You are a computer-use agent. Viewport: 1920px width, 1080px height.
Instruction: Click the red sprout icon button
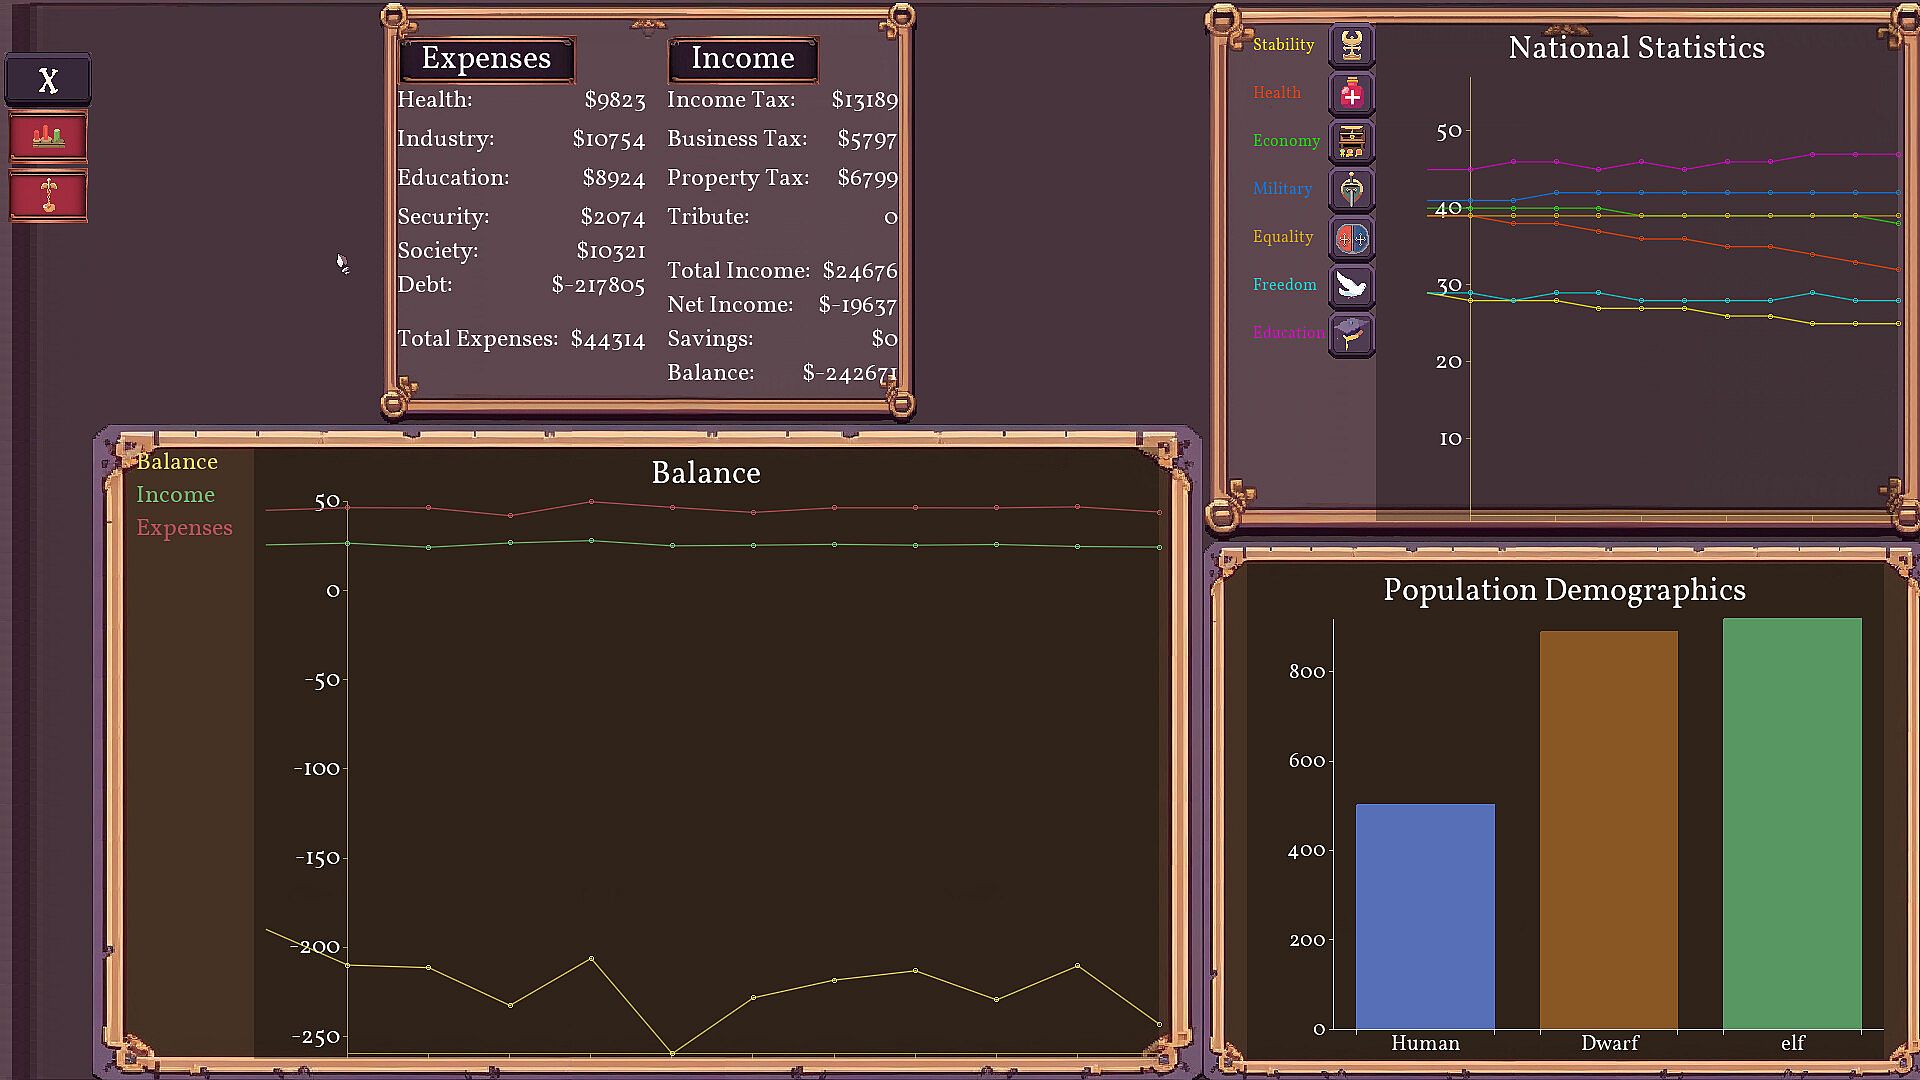click(48, 194)
